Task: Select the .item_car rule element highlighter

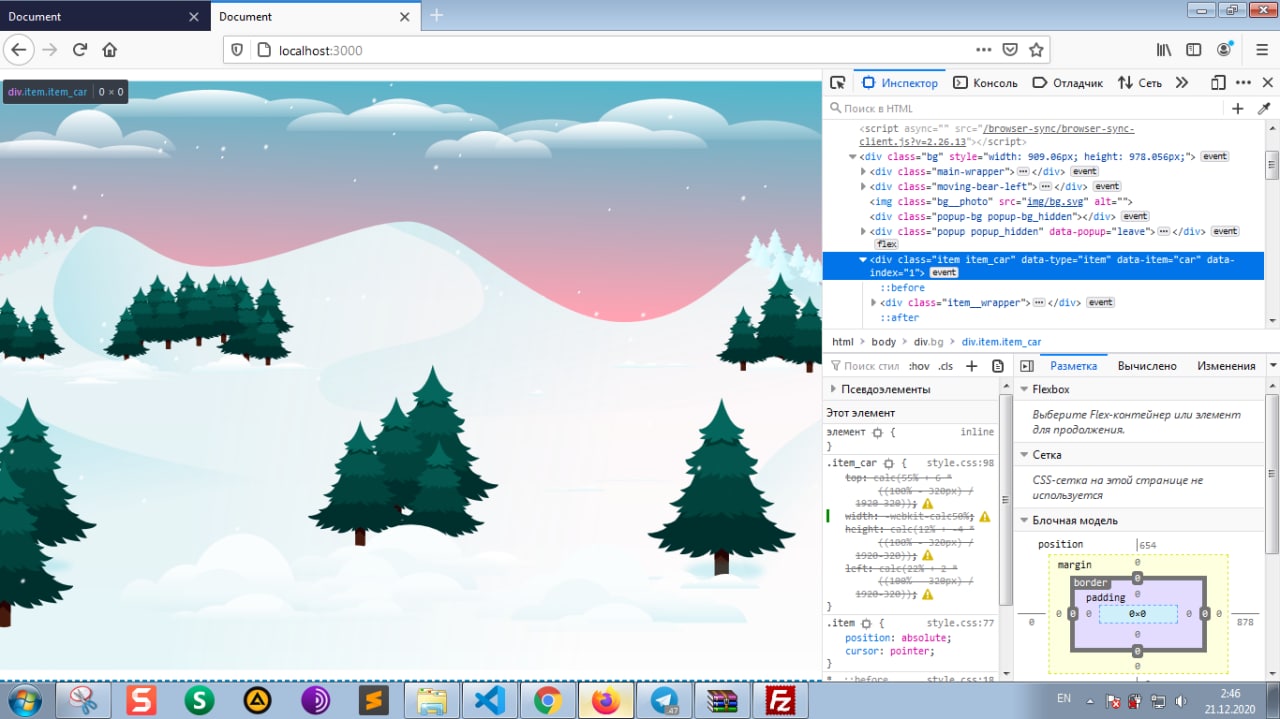Action: [889, 463]
